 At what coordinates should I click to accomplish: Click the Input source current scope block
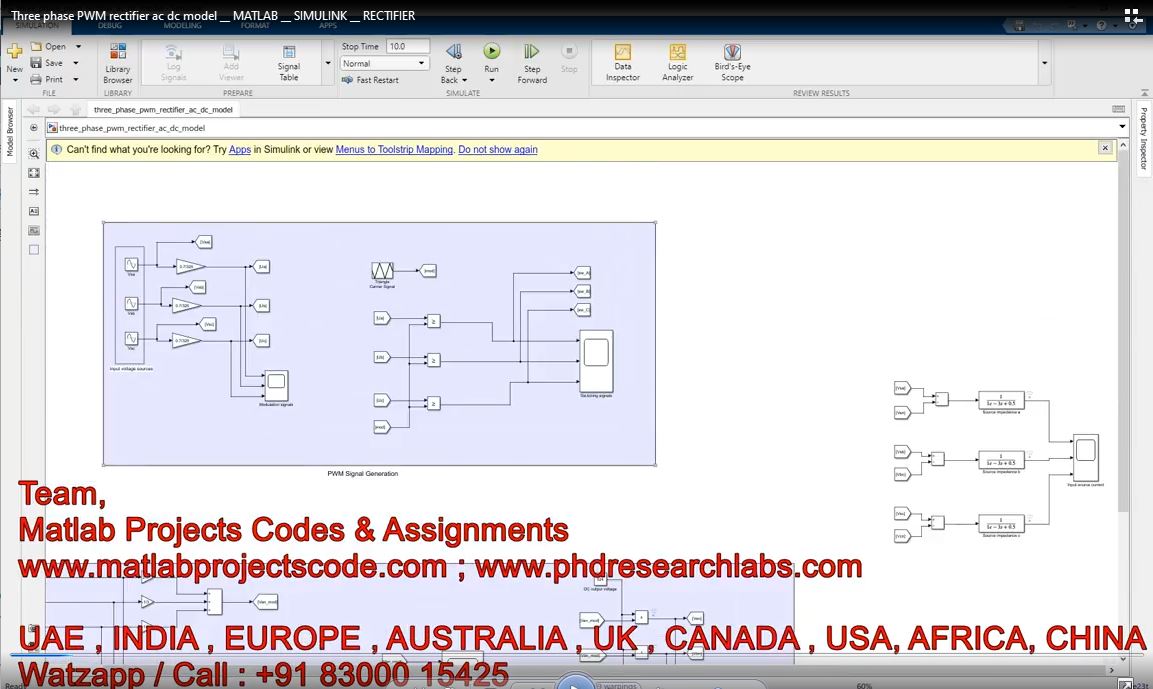point(1085,457)
